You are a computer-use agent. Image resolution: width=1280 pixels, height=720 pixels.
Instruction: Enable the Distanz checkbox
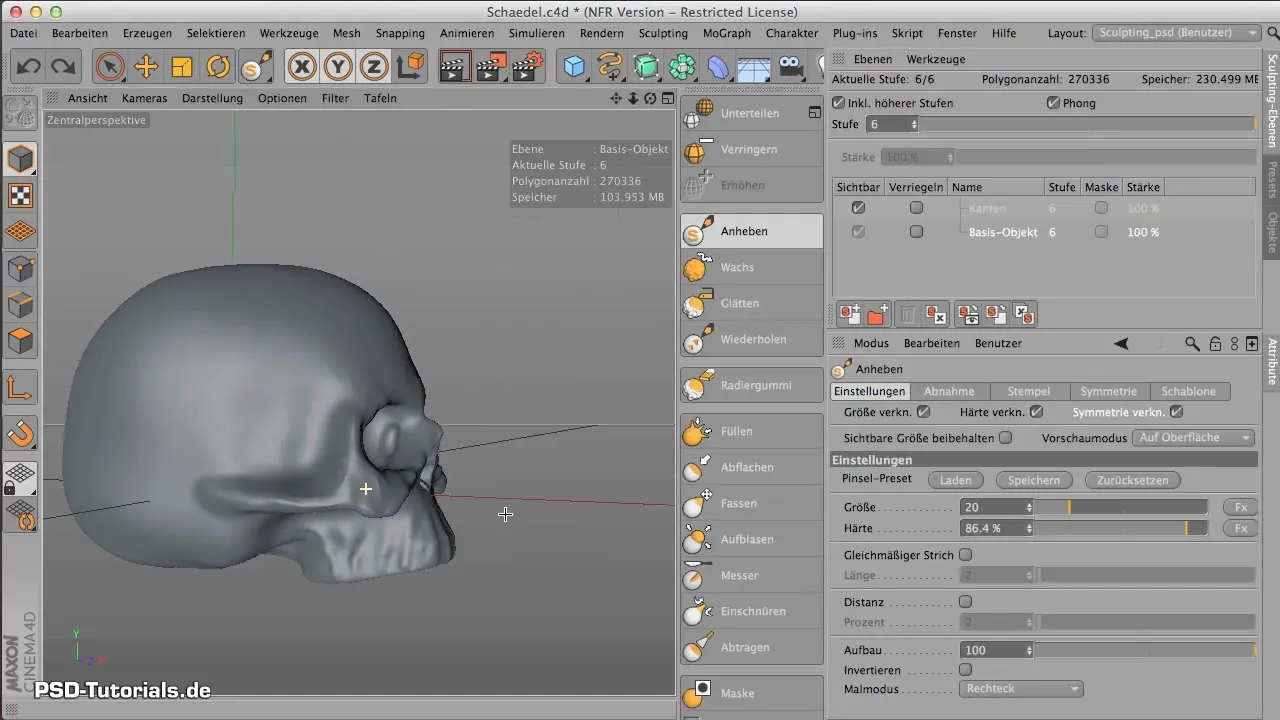pos(965,602)
